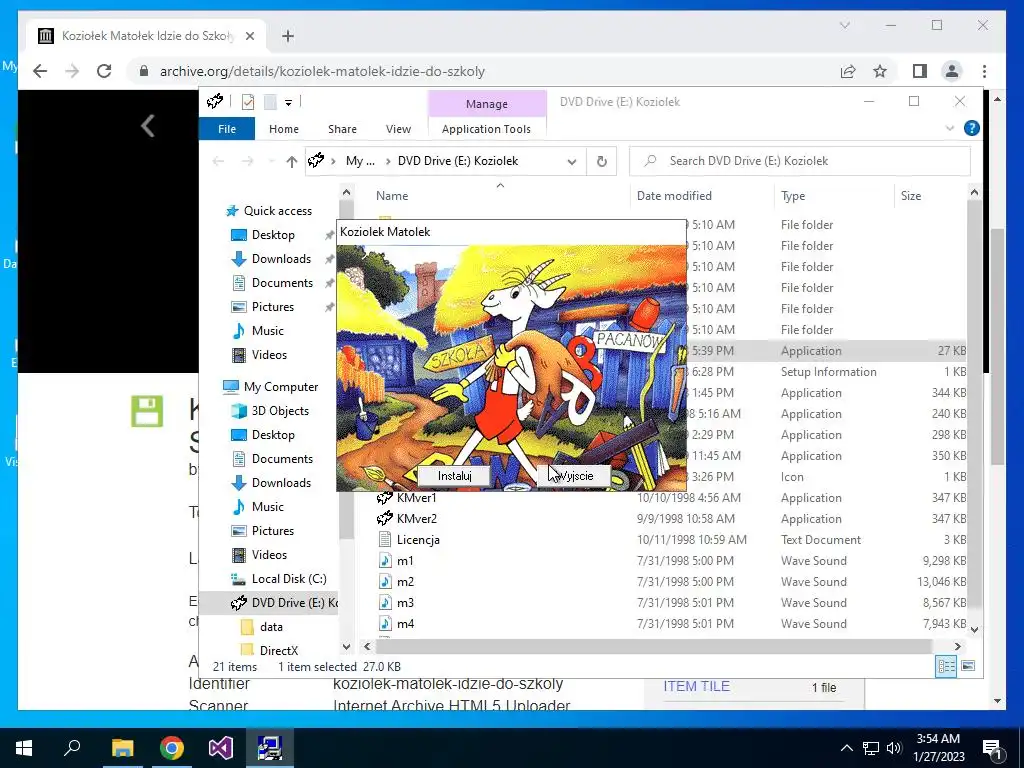
Task: Select the m4 wave sound file
Action: 405,624
